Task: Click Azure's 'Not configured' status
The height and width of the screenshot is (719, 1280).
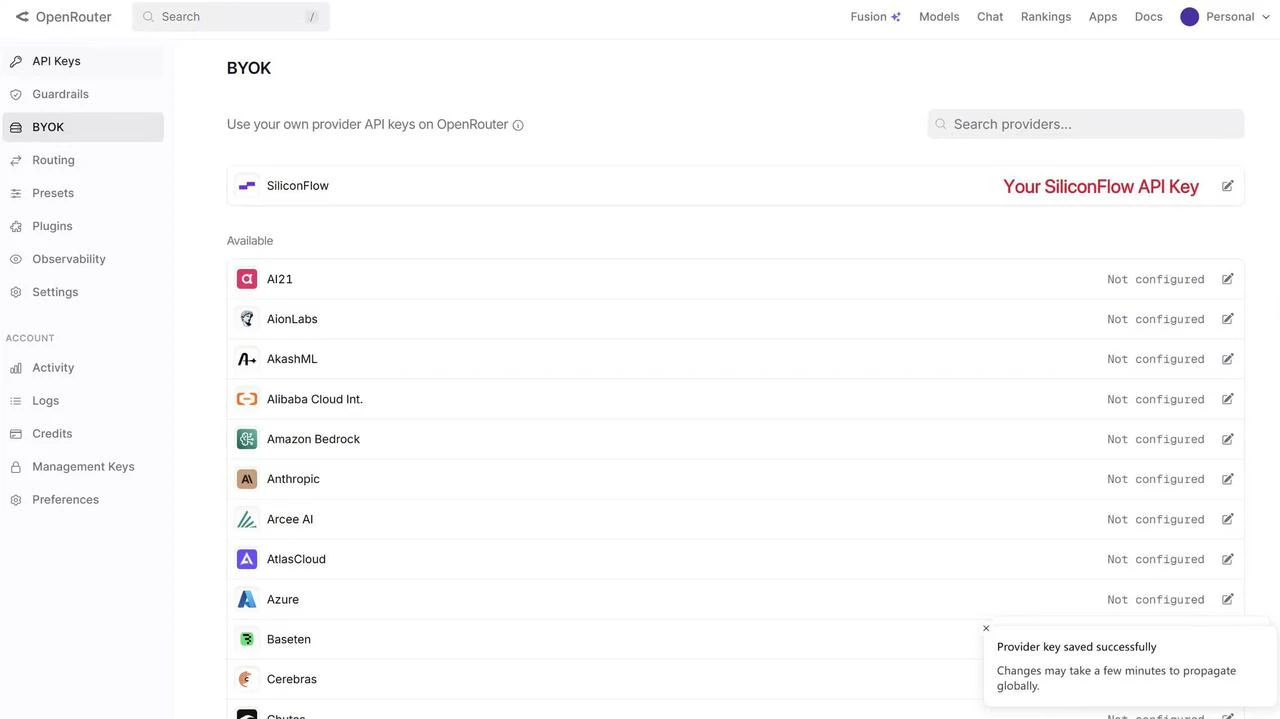Action: click(x=1156, y=600)
